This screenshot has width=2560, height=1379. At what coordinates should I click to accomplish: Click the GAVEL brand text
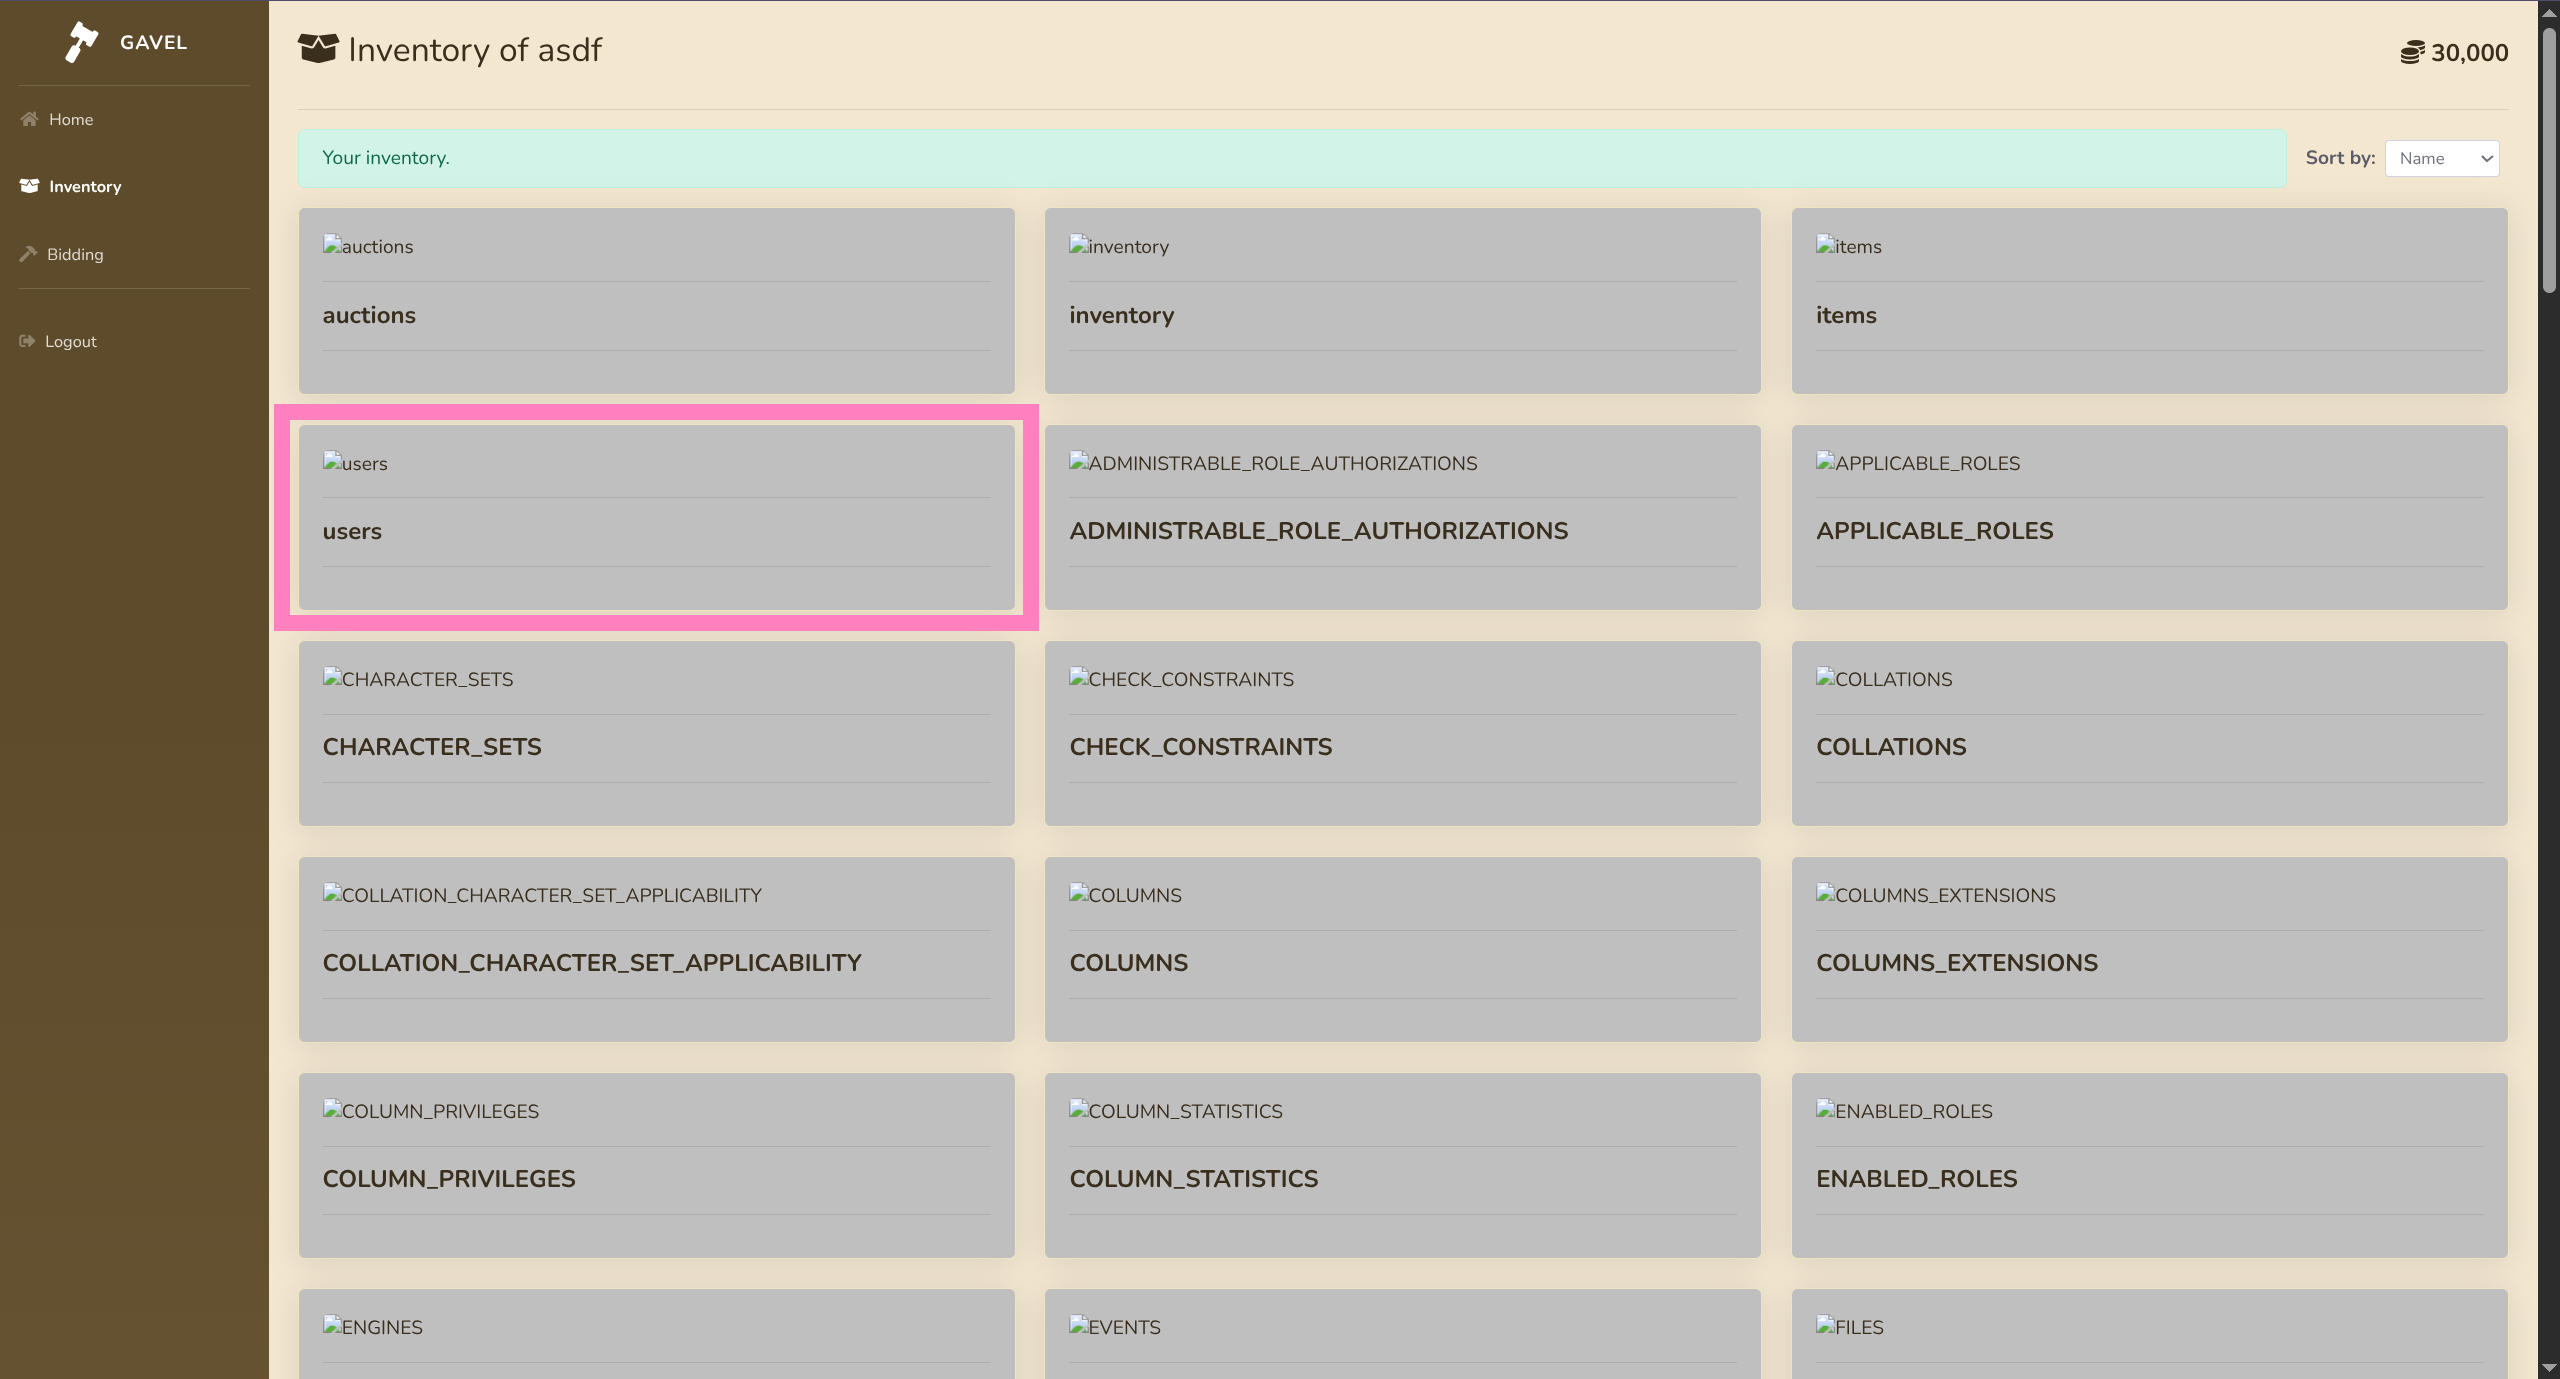pyautogui.click(x=153, y=42)
